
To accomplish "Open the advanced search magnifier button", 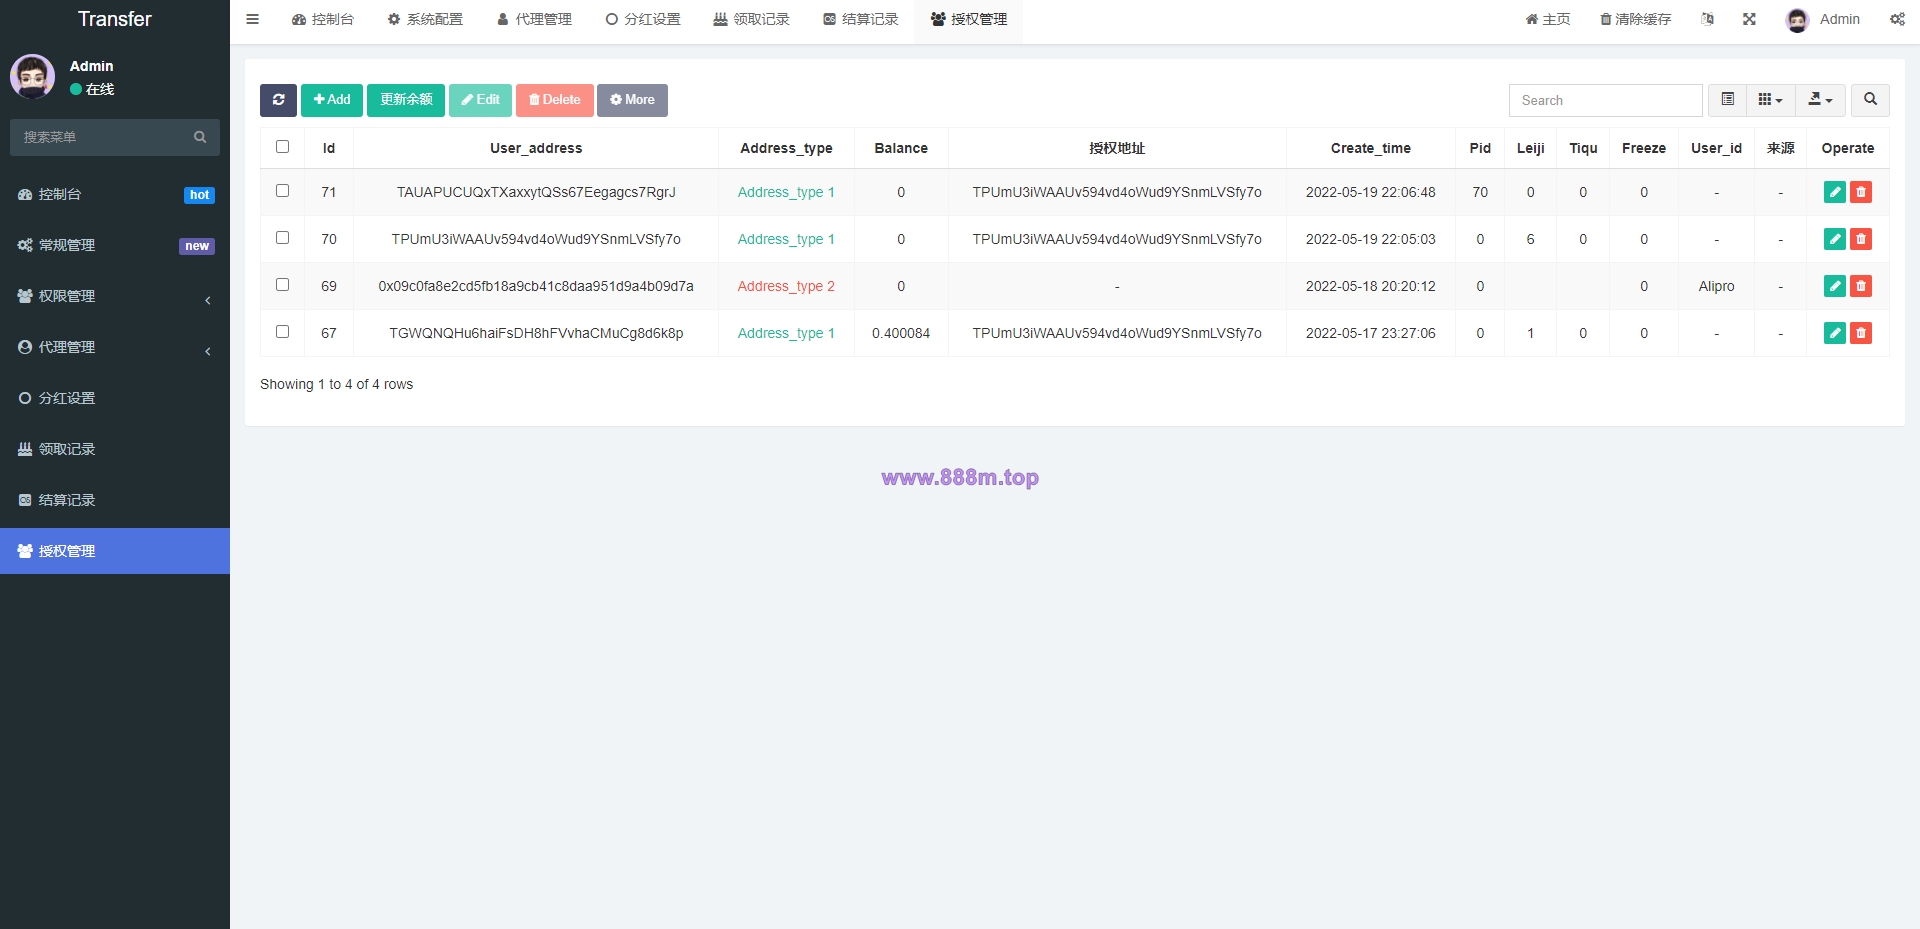I will point(1870,100).
